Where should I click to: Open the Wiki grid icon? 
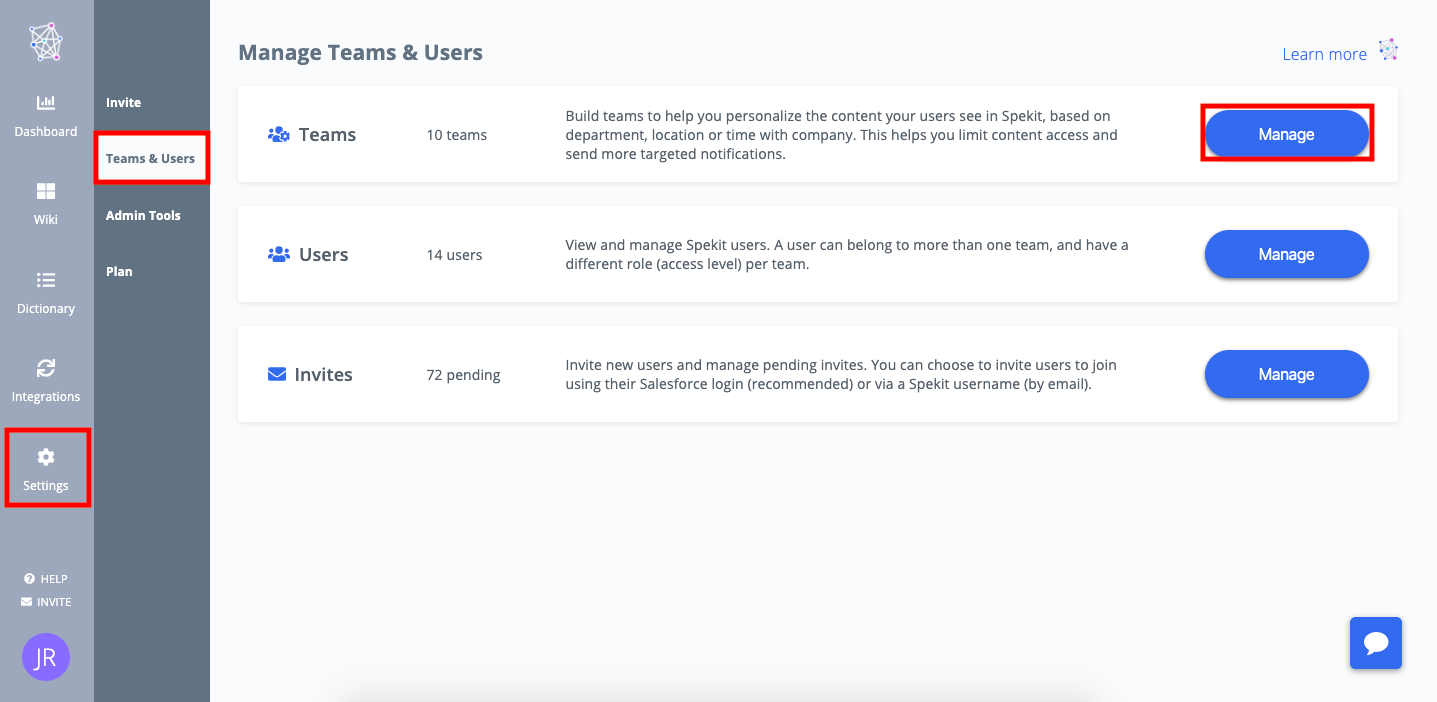(46, 191)
